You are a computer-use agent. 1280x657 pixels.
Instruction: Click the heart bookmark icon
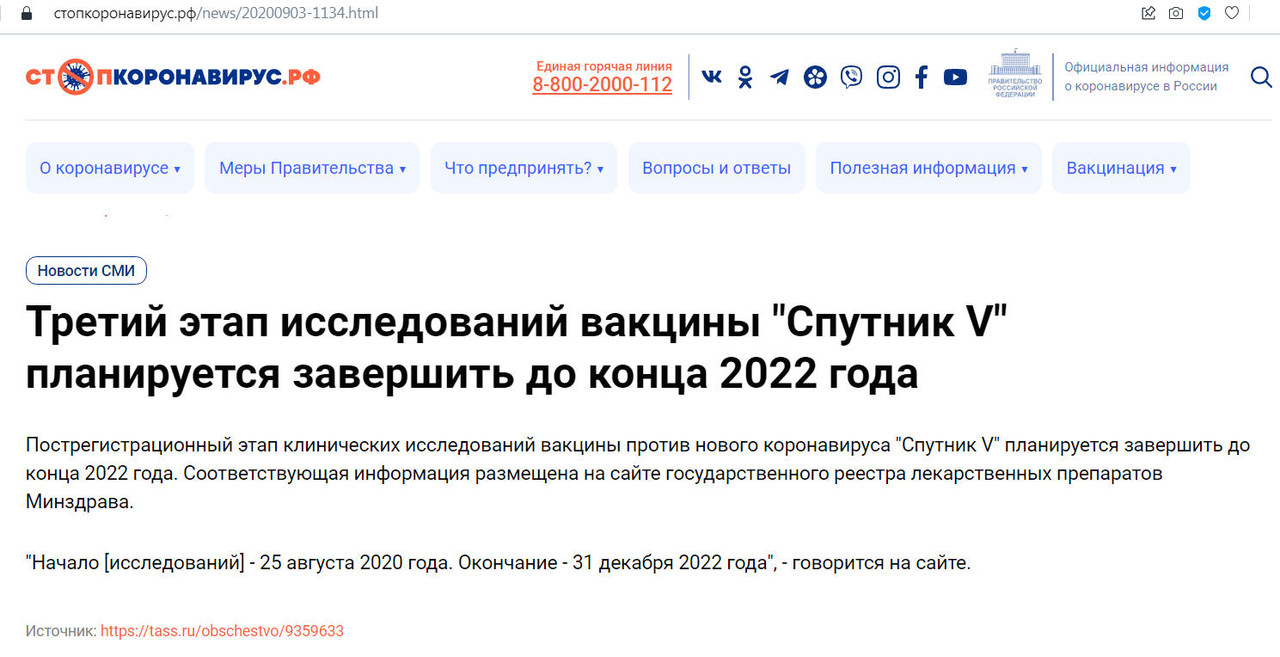click(x=1232, y=14)
